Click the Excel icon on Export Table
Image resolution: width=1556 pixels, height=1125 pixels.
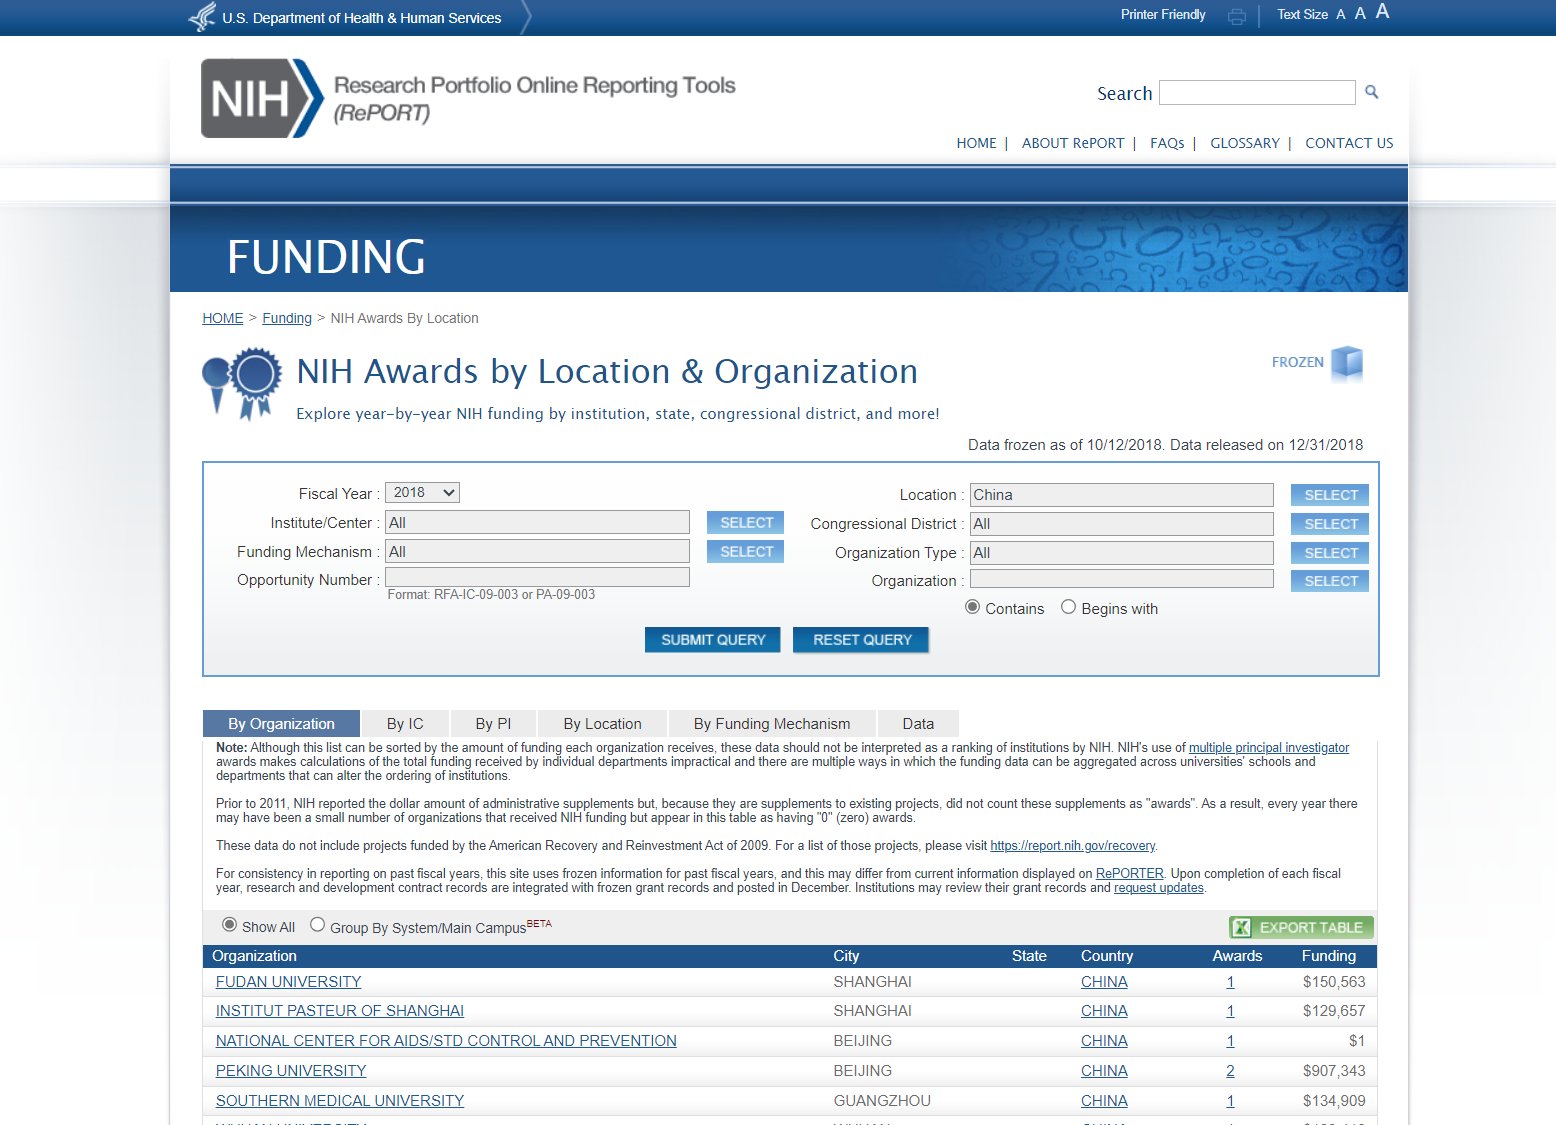(1242, 928)
